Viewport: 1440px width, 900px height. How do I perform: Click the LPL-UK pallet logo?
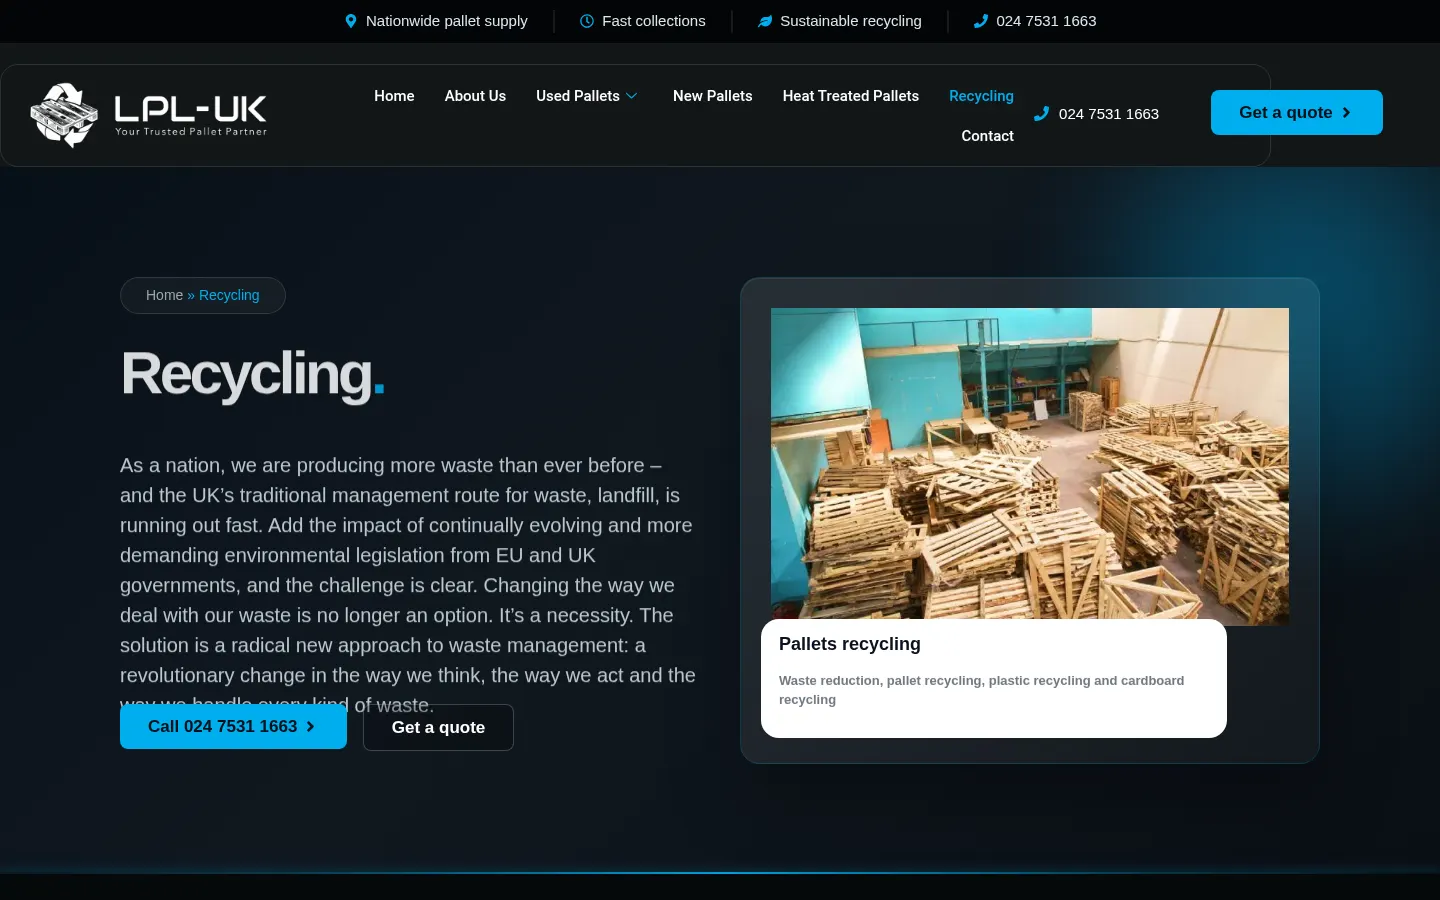[x=149, y=115]
